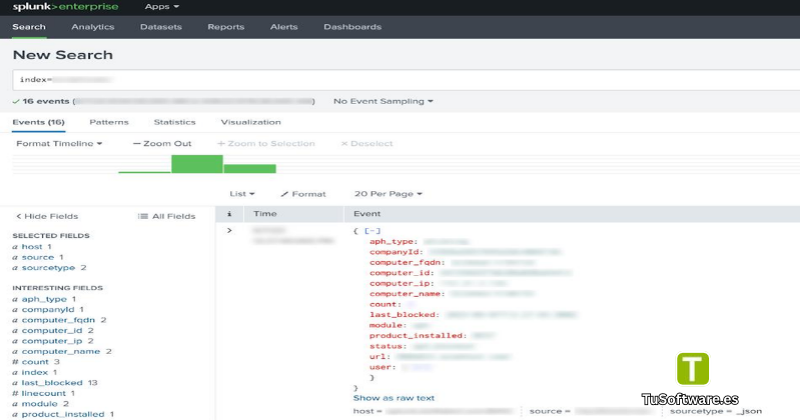Open the last_blocked interesting field

click(x=52, y=383)
